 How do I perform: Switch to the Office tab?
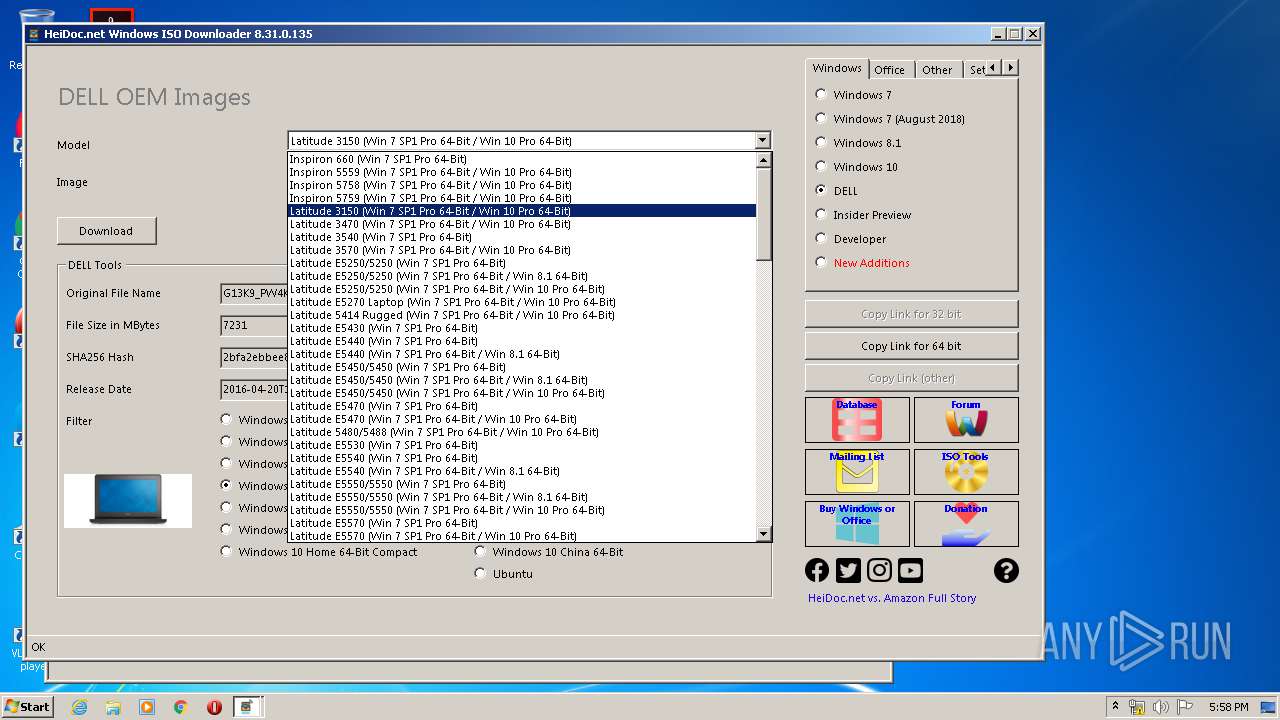(889, 70)
